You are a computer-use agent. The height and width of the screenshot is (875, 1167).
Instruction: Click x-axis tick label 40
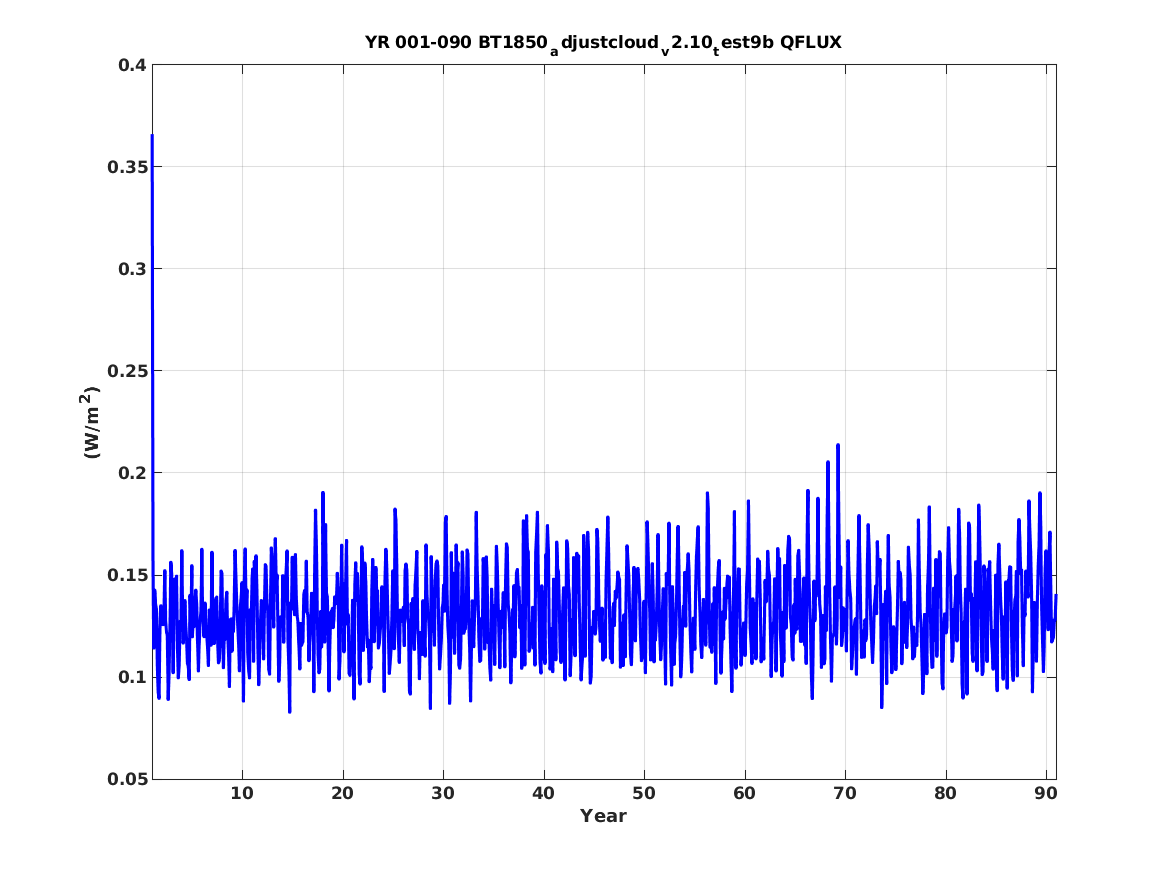tap(543, 794)
